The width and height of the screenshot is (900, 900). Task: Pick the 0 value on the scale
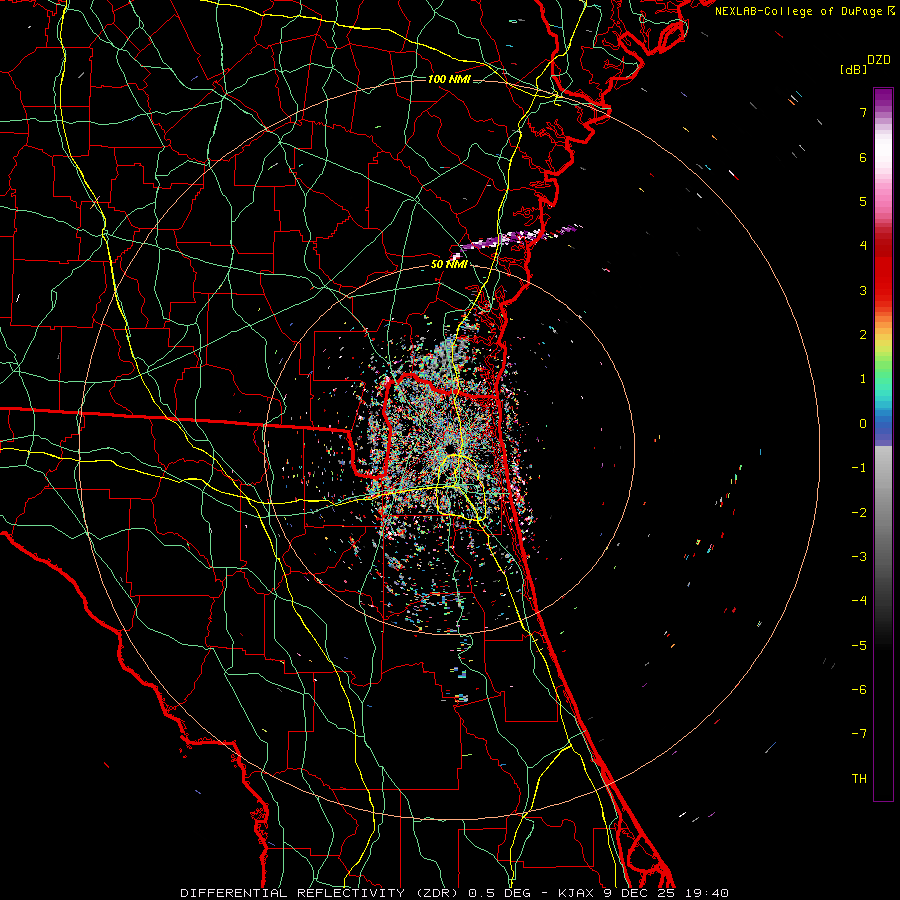tap(863, 424)
